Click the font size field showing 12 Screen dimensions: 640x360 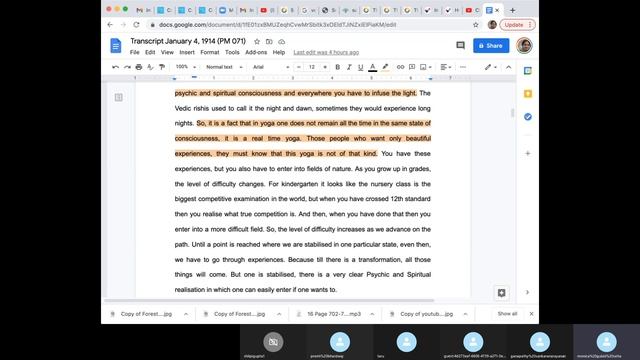point(312,67)
